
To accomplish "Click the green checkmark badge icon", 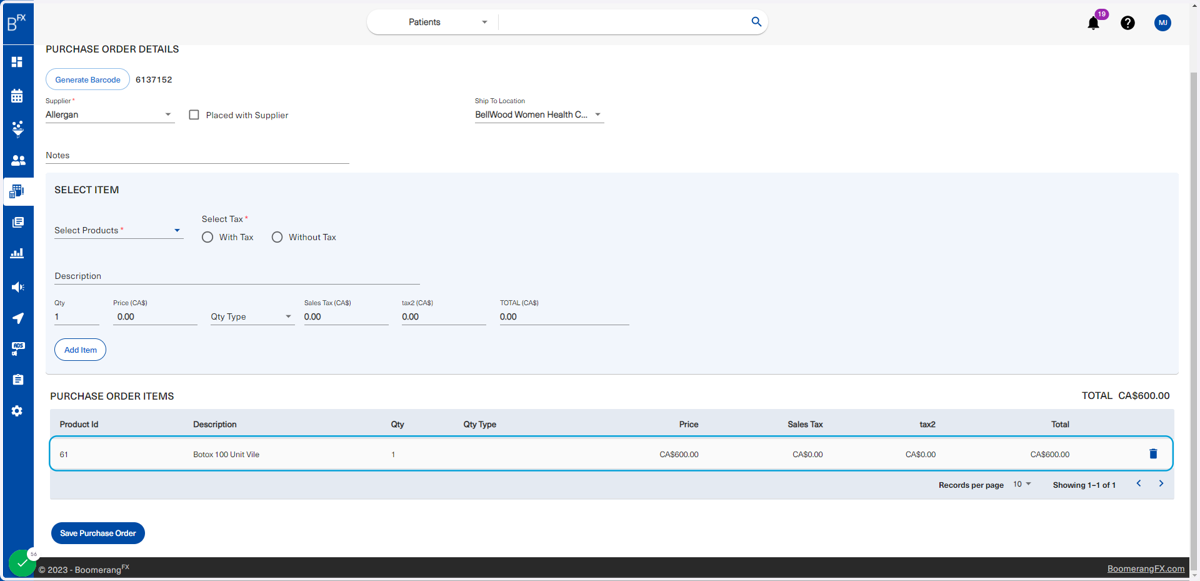I will coord(22,563).
